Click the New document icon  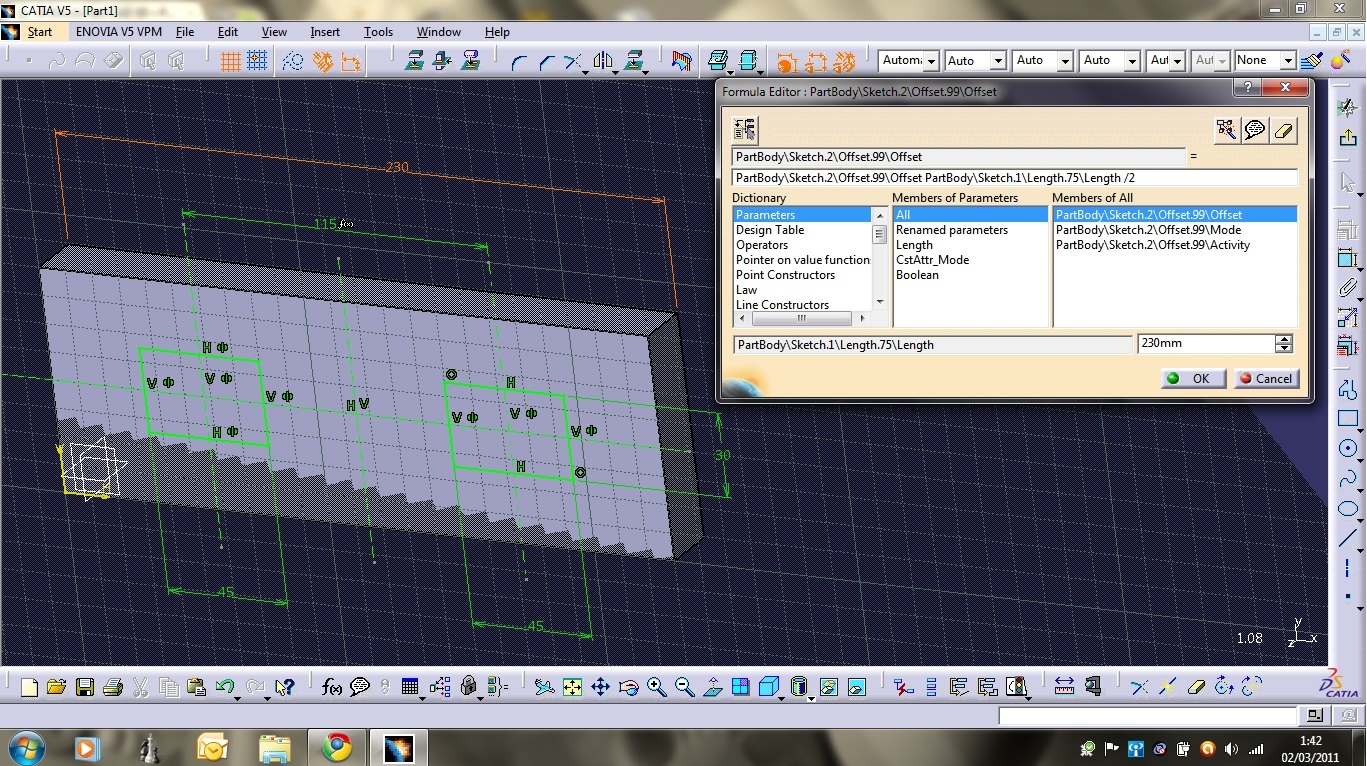pos(29,686)
